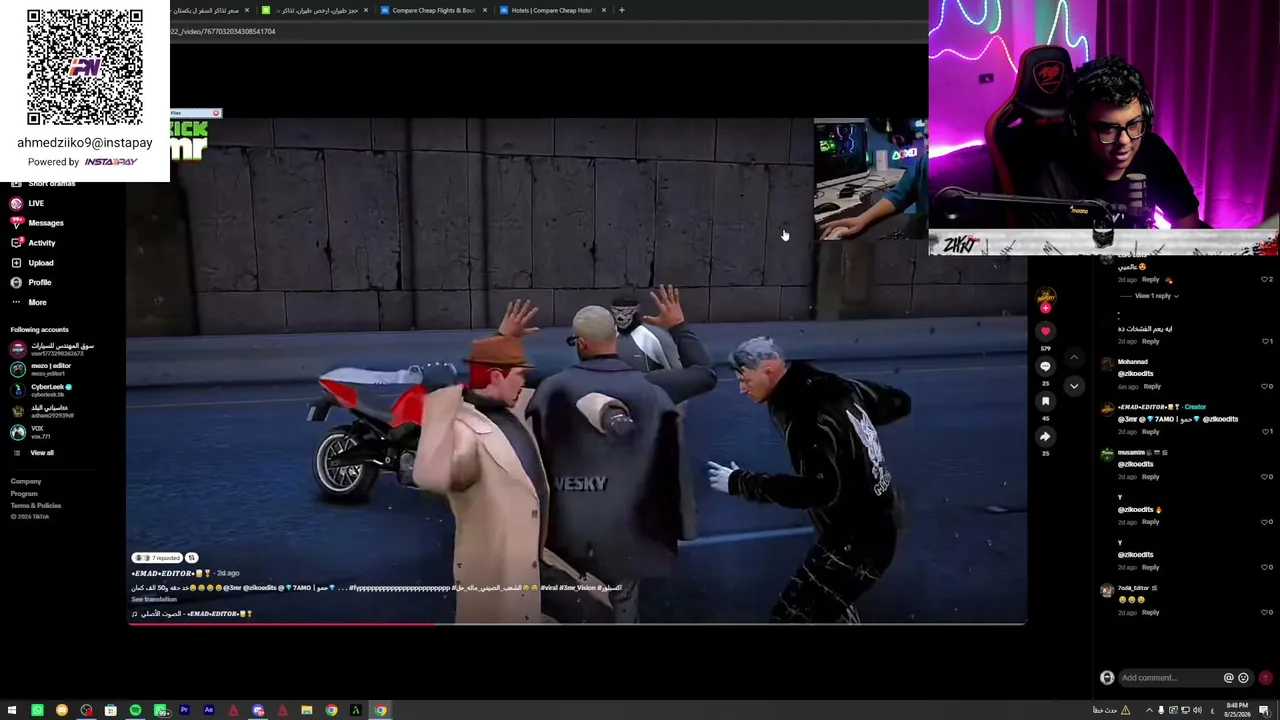This screenshot has height=720, width=1280.
Task: Seek the video using the red progress bar
Action: [x=577, y=624]
